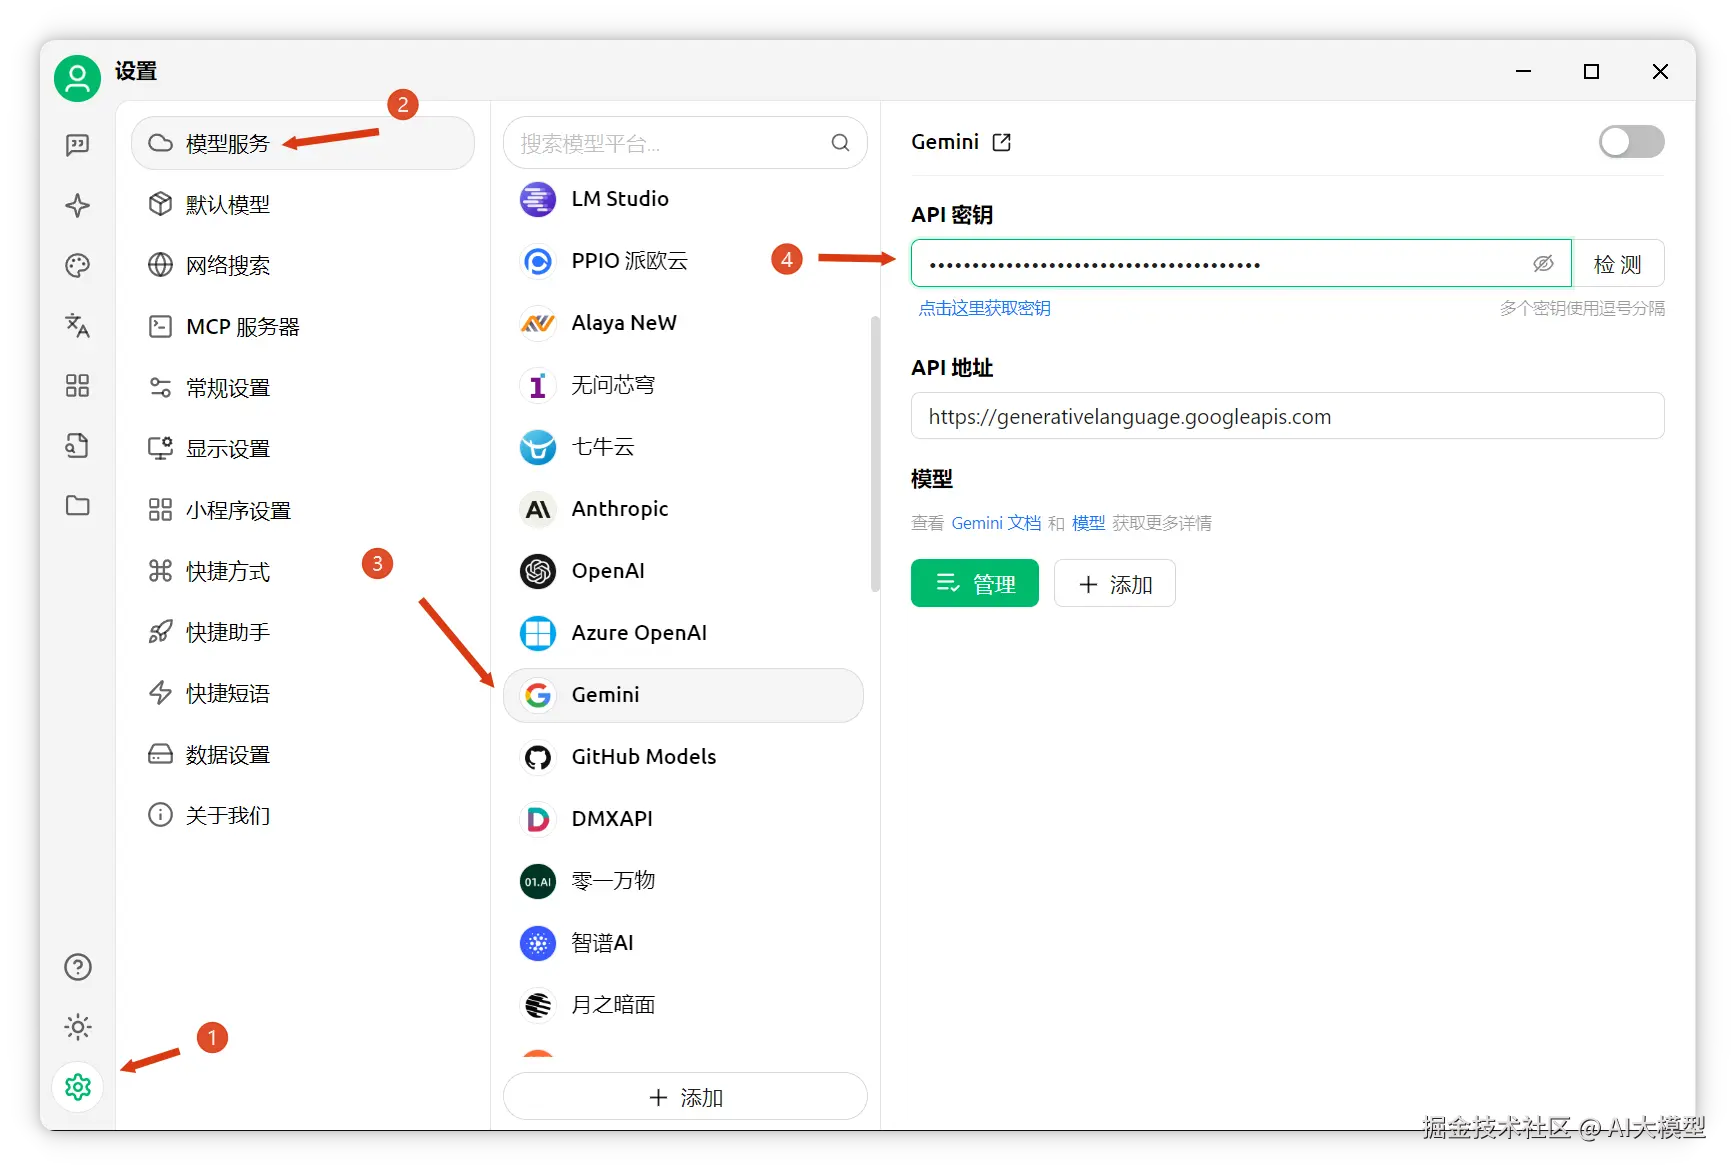Open 快捷助手 settings menu
Image resolution: width=1736 pixels, height=1171 pixels.
click(x=302, y=632)
